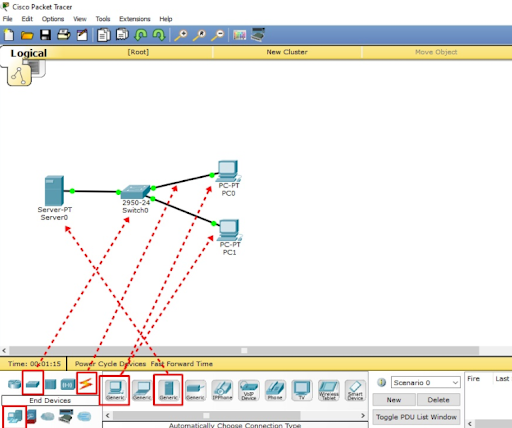The width and height of the screenshot is (512, 428).
Task: Click the Open folder icon
Action: [27, 35]
